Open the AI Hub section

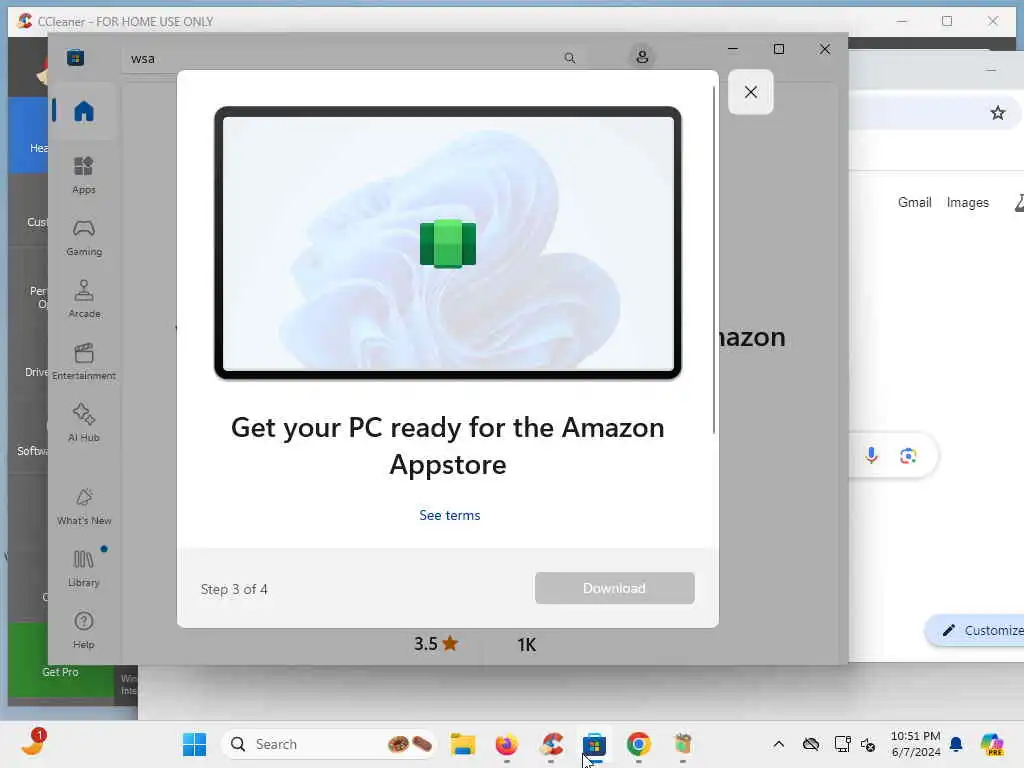pyautogui.click(x=84, y=423)
